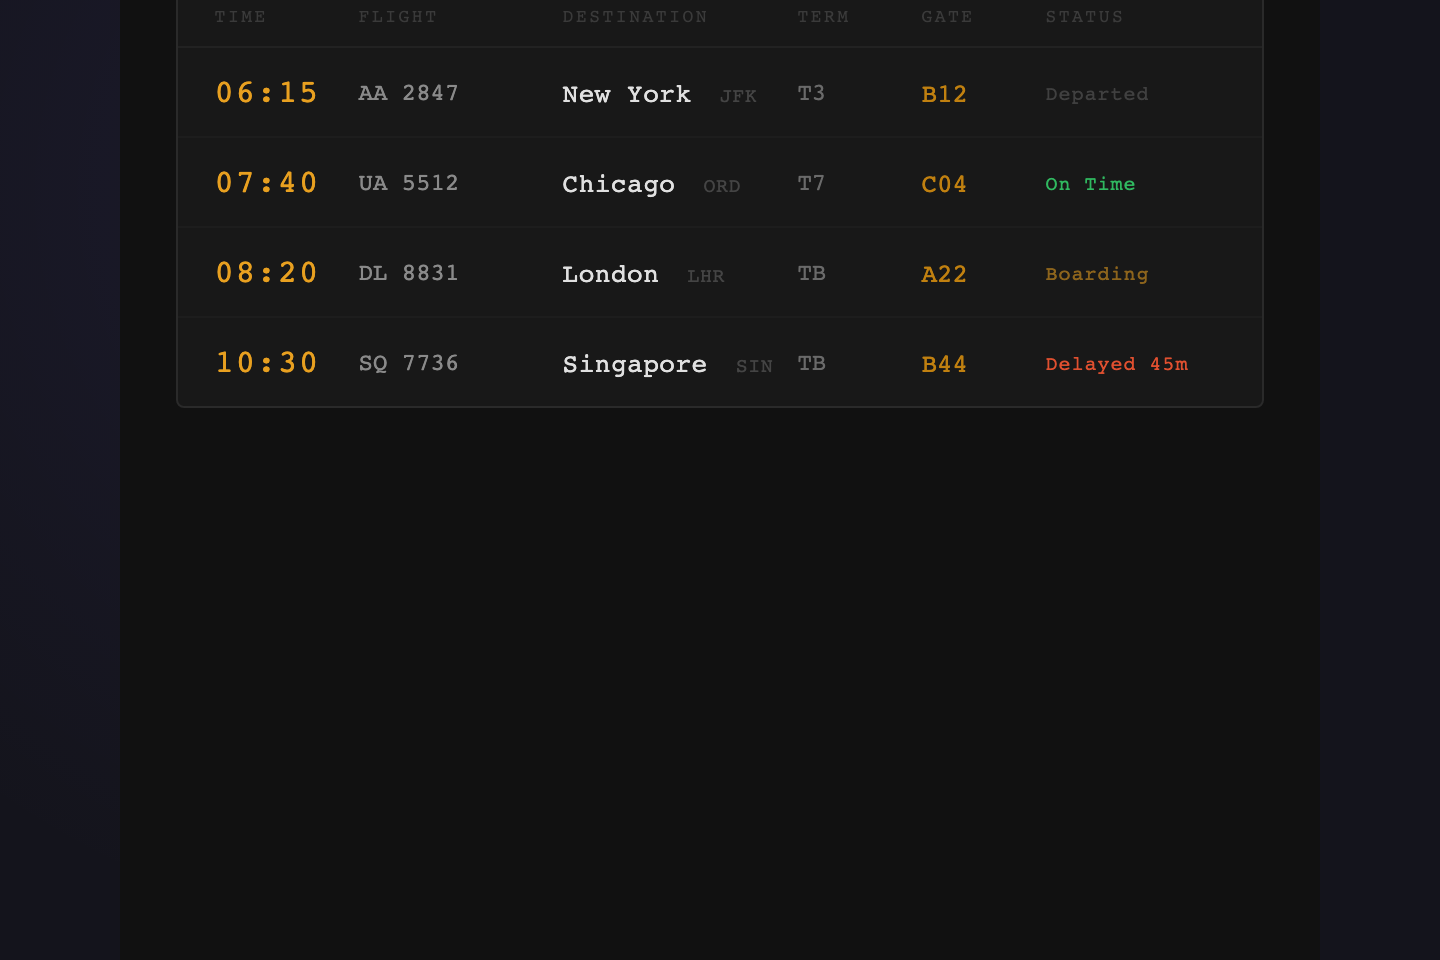Image resolution: width=1440 pixels, height=960 pixels.
Task: Click the Singapore destination
Action: tap(635, 365)
